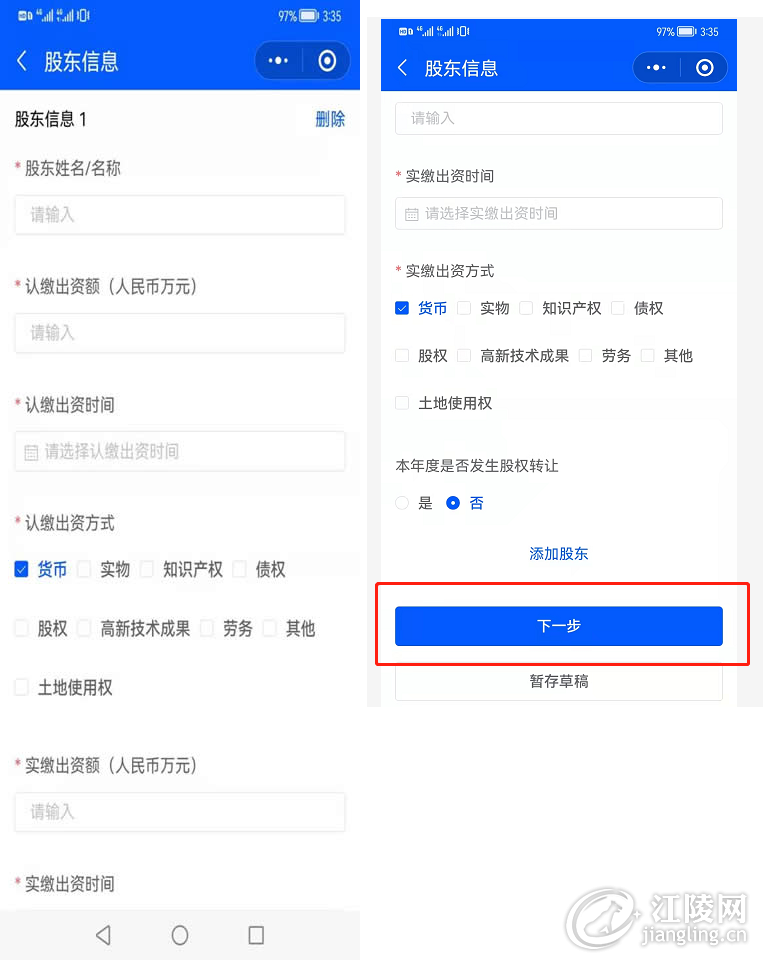Select 是 for 股权转让 question
Screen dimensions: 763x960
[x=402, y=503]
